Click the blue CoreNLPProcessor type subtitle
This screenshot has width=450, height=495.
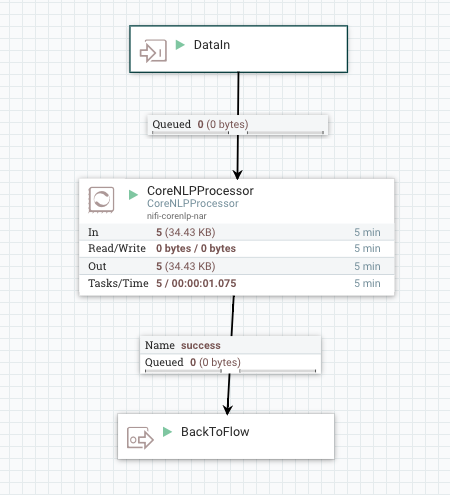coord(193,204)
